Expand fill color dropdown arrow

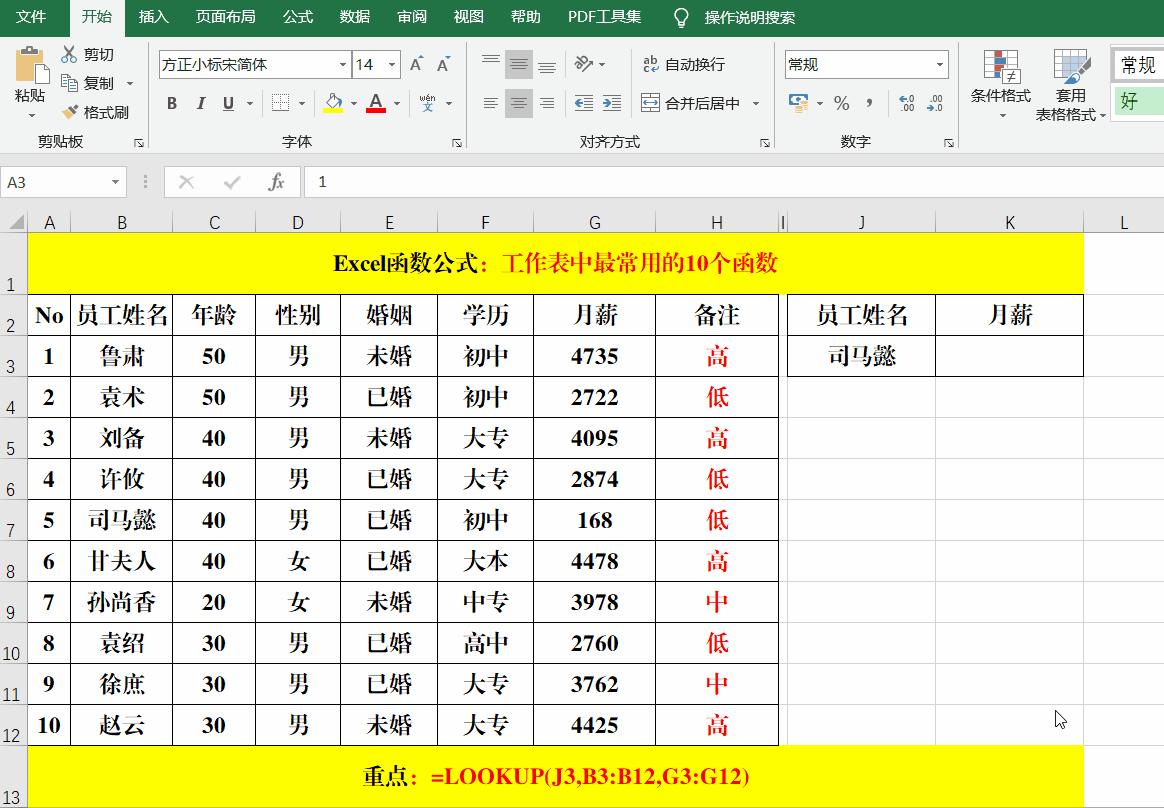353,103
